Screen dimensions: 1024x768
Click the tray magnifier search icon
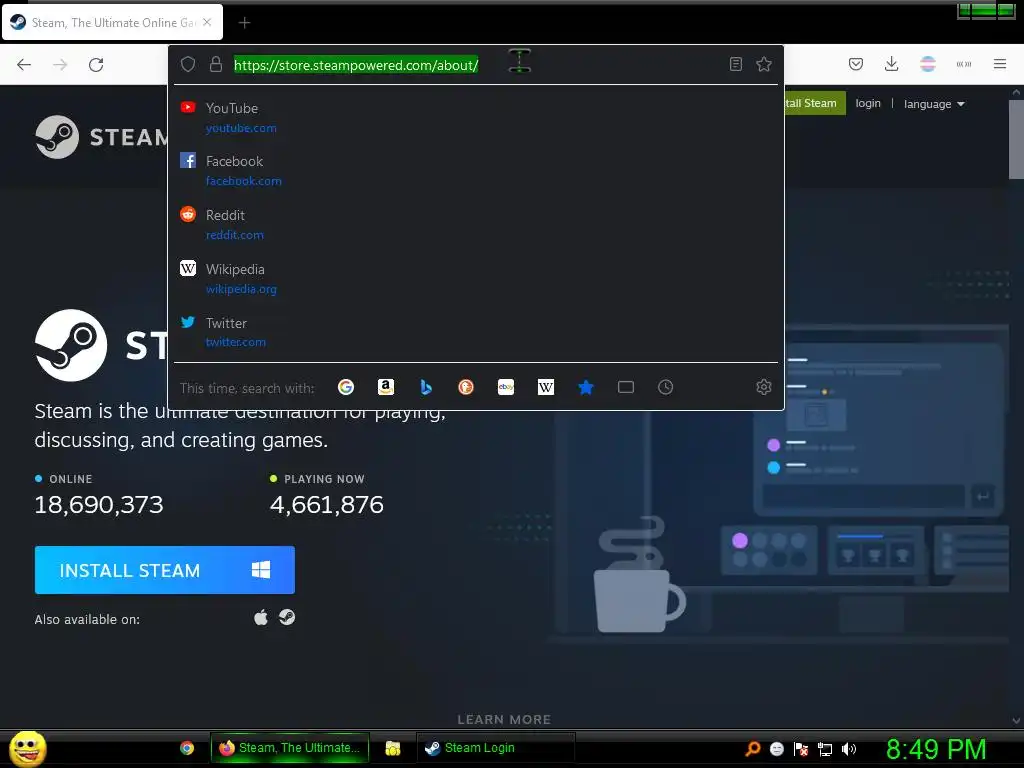(x=752, y=748)
